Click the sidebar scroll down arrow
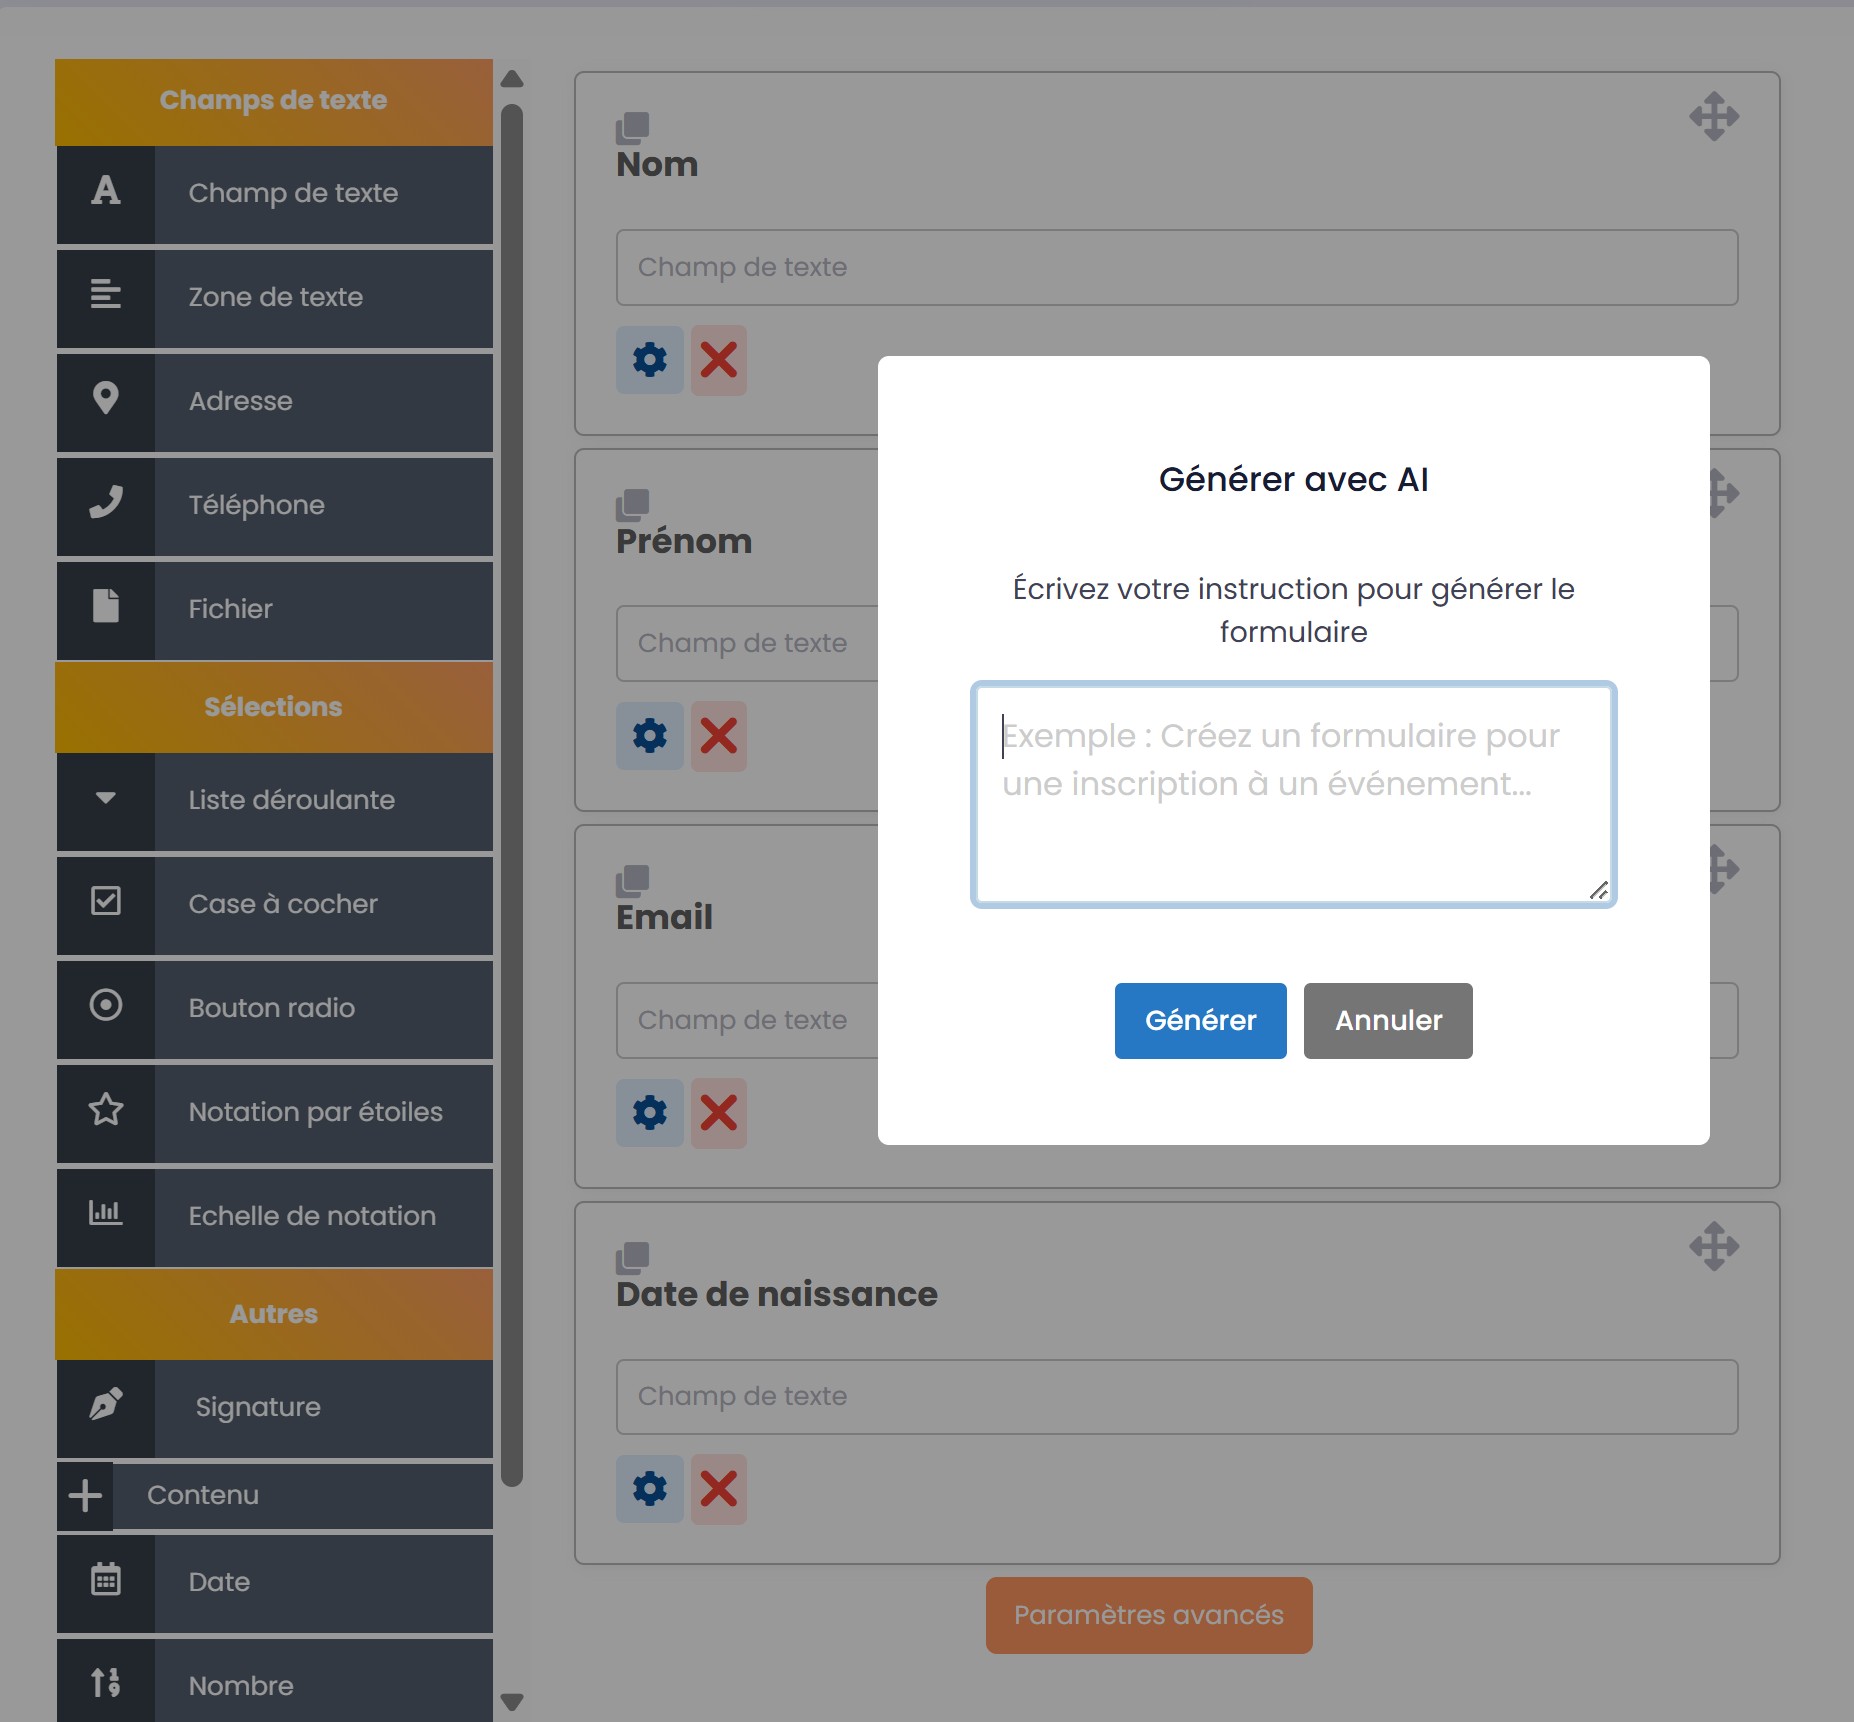1854x1722 pixels. click(512, 1701)
